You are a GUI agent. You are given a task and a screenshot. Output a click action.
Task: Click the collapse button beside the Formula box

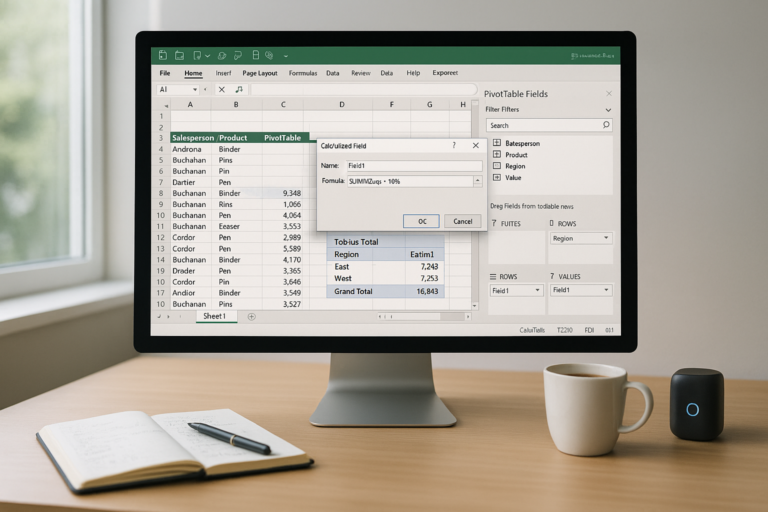[x=478, y=181]
